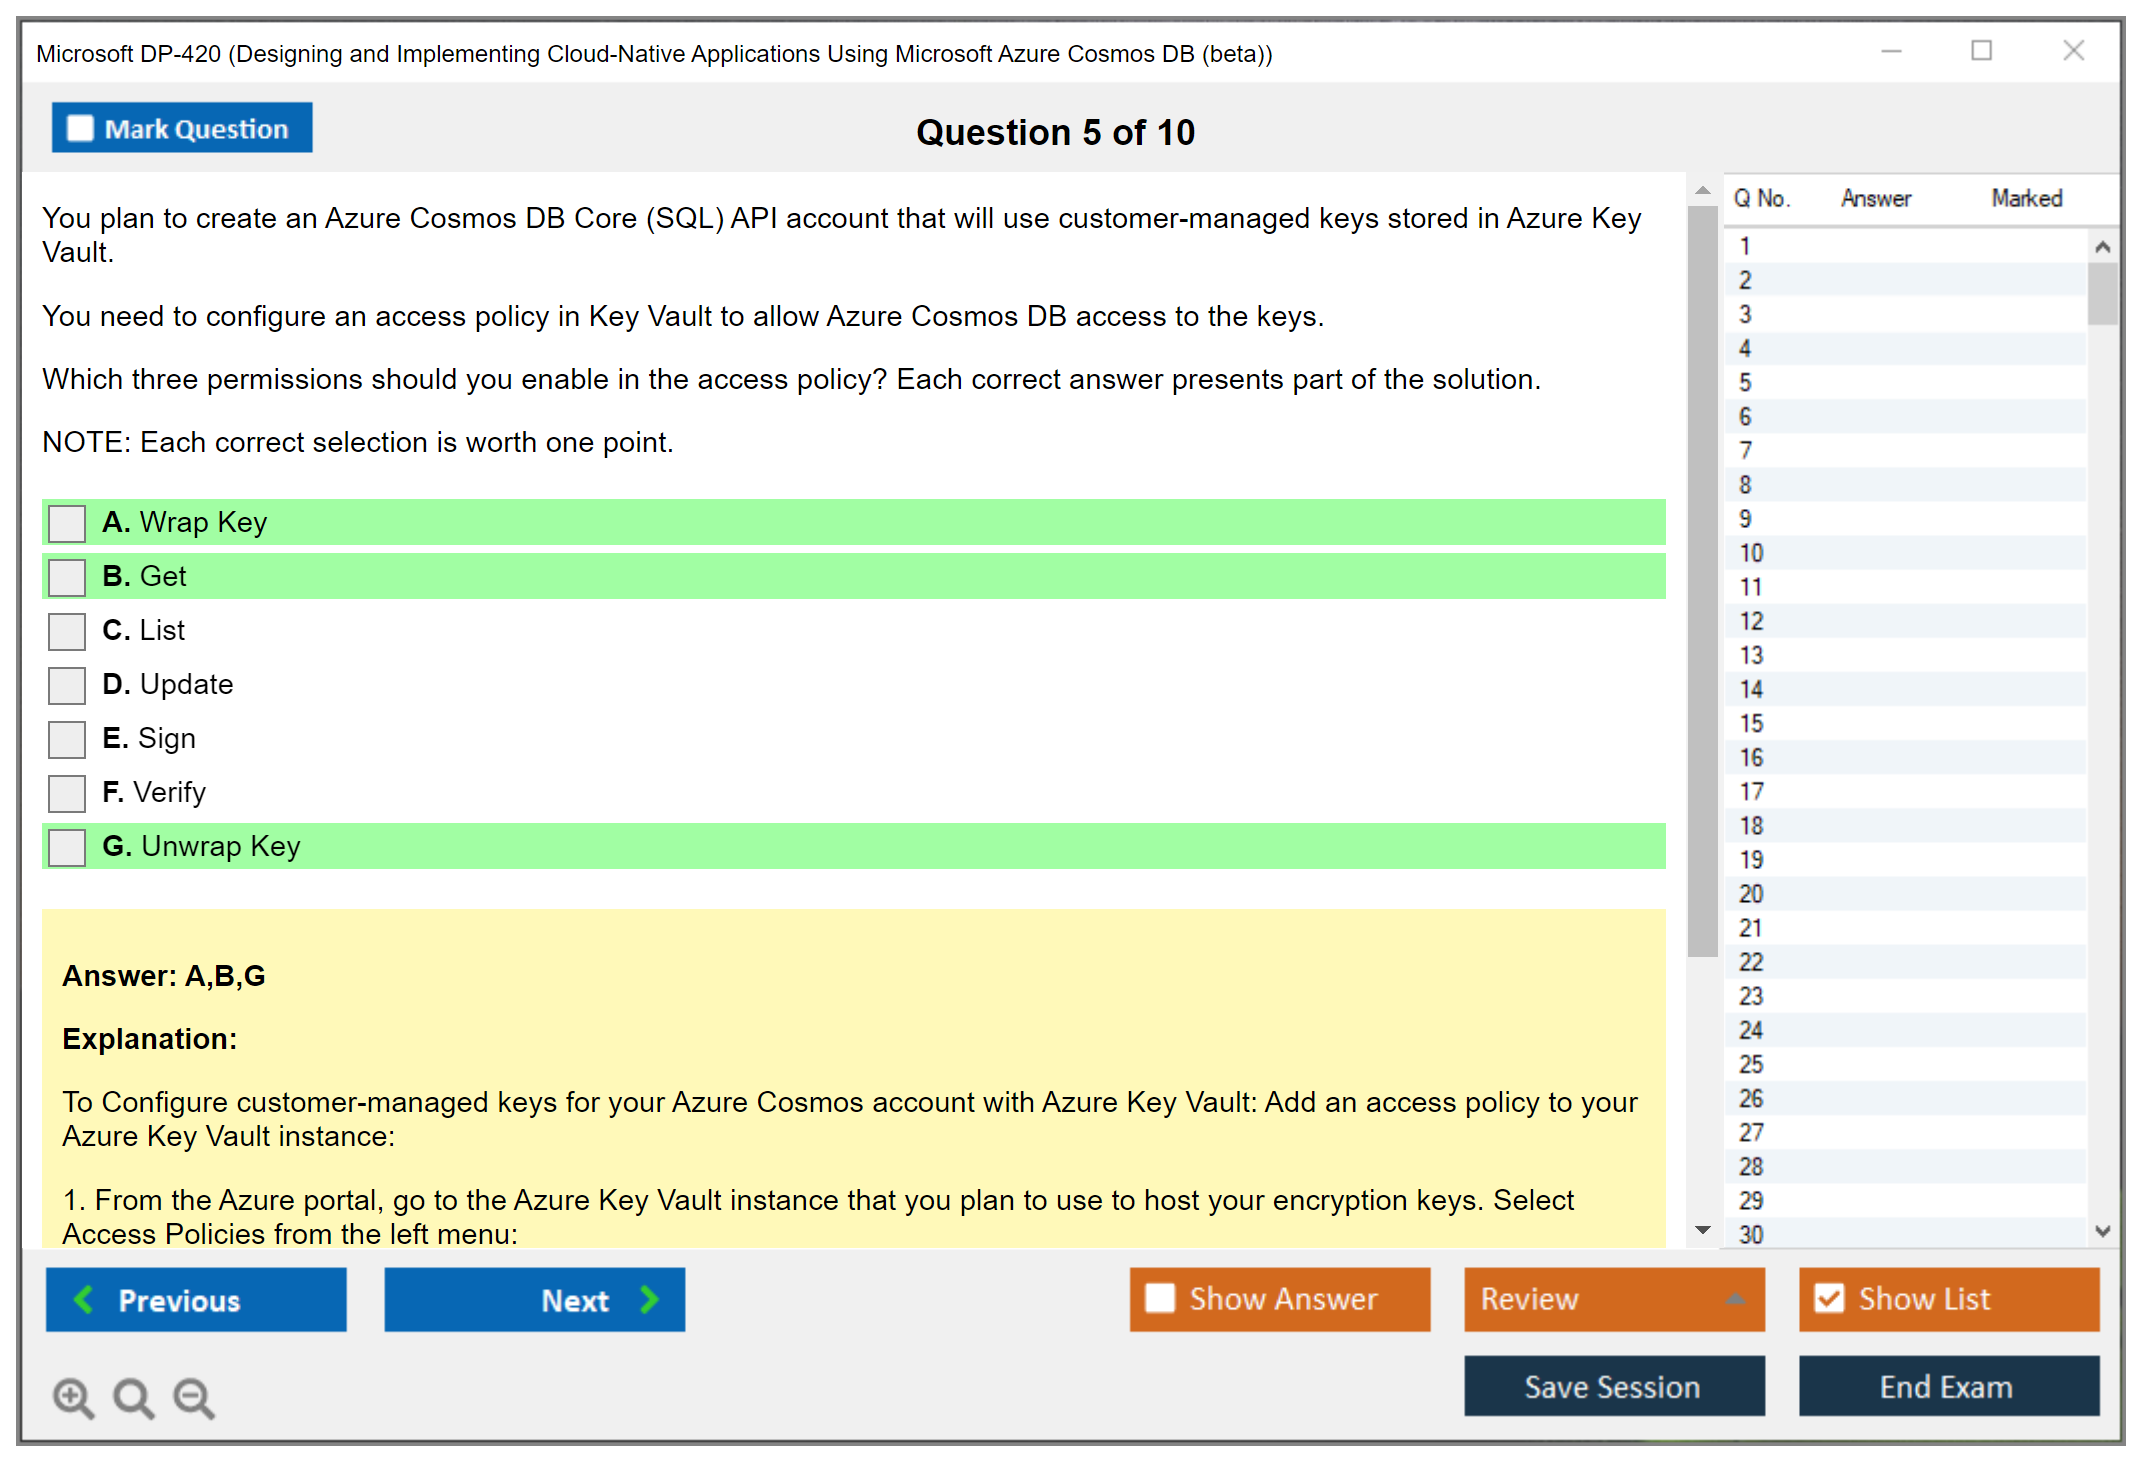Click the Save Session button
Screen dimensions: 2150x1470
pos(1614,1387)
